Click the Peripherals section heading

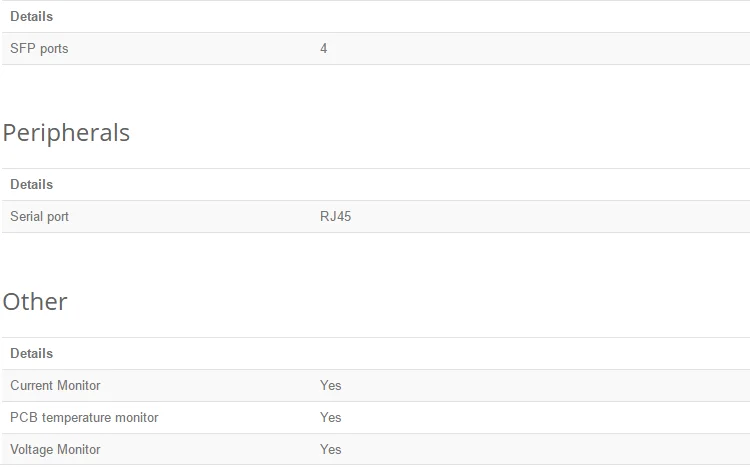[x=66, y=133]
